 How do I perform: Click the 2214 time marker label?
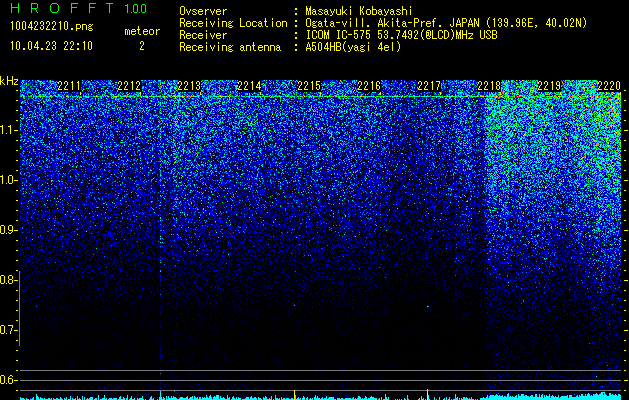249,86
